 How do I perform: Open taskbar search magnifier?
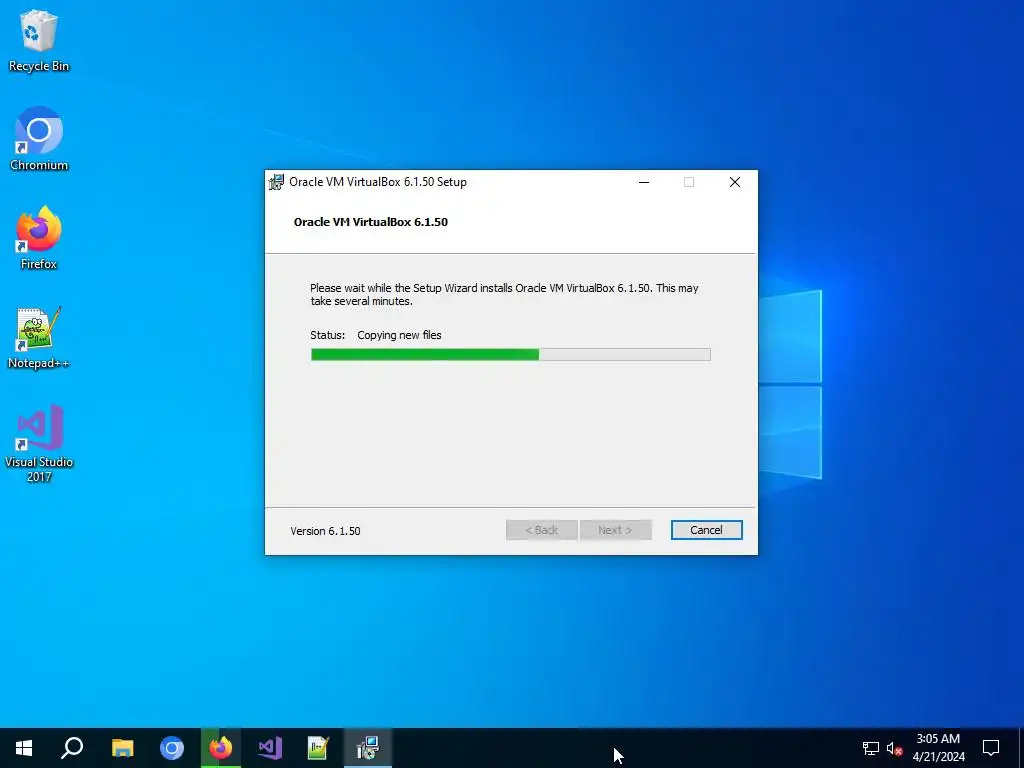point(72,748)
